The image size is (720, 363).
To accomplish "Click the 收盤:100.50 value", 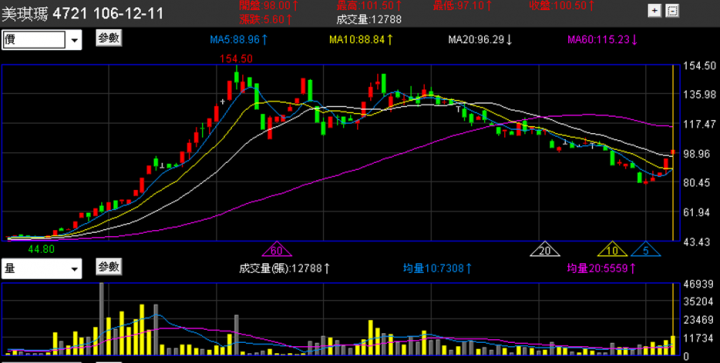I will point(562,6).
